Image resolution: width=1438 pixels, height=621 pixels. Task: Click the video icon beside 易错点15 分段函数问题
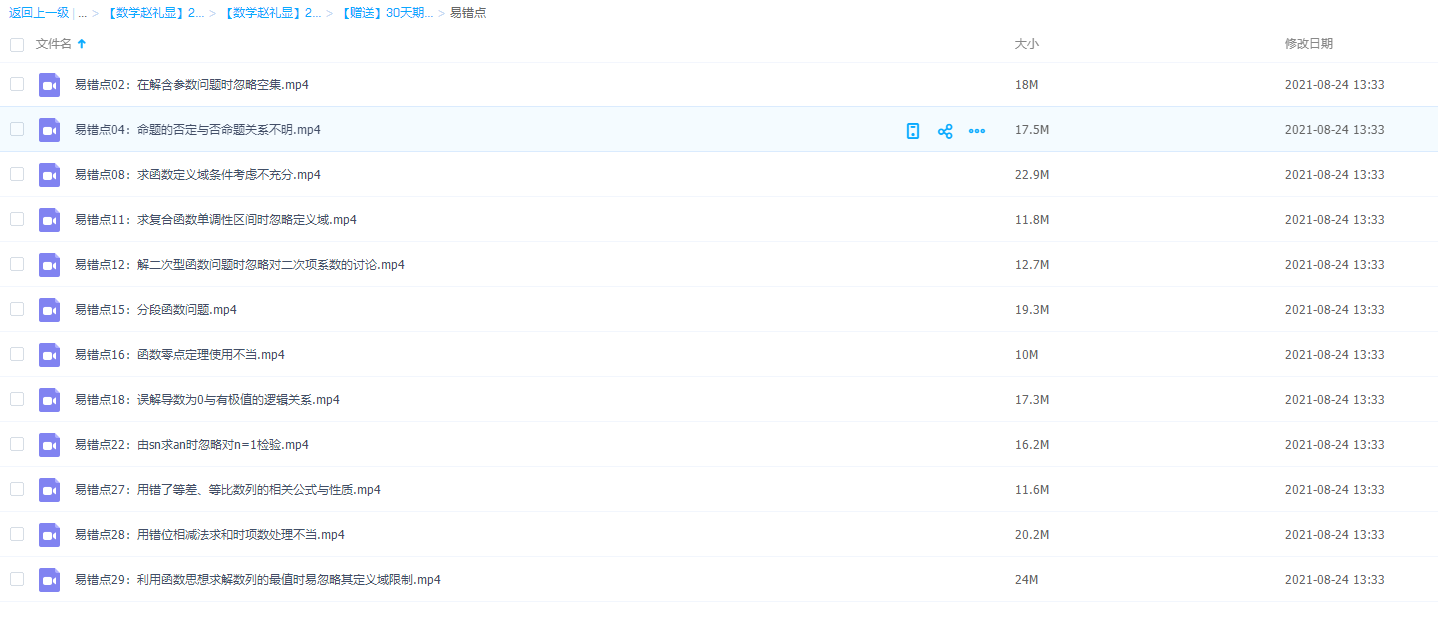[50, 310]
